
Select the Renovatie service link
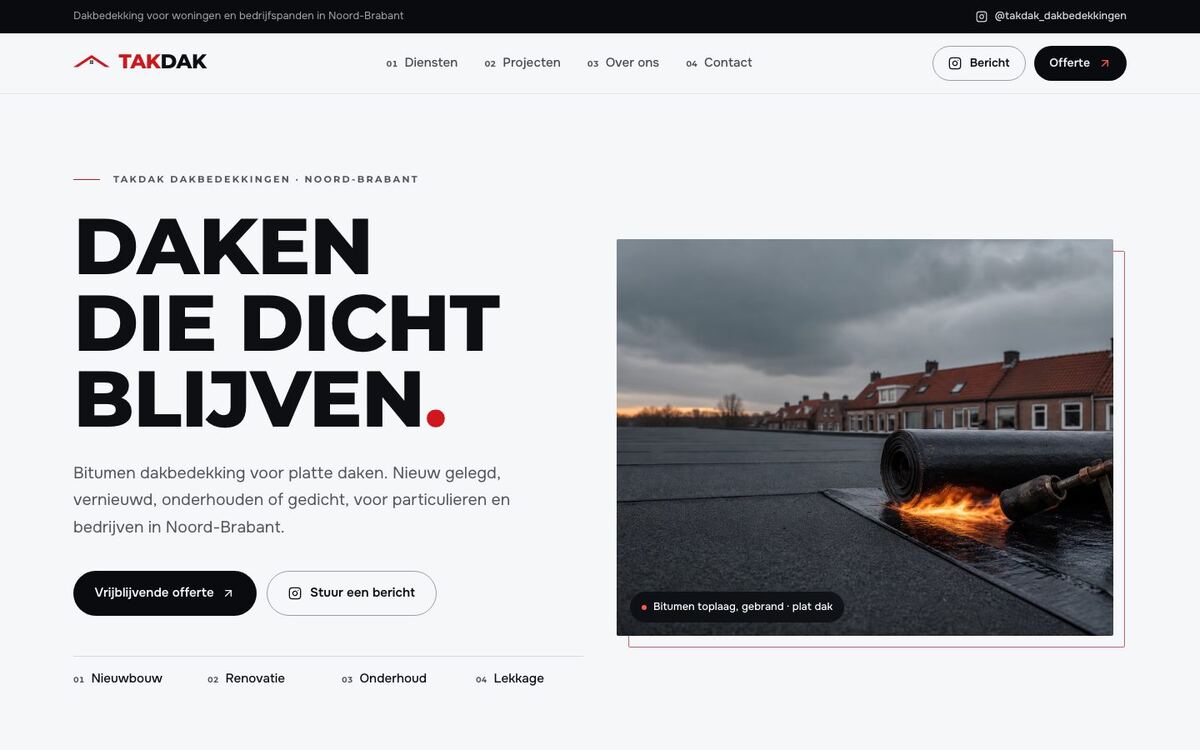tap(246, 678)
